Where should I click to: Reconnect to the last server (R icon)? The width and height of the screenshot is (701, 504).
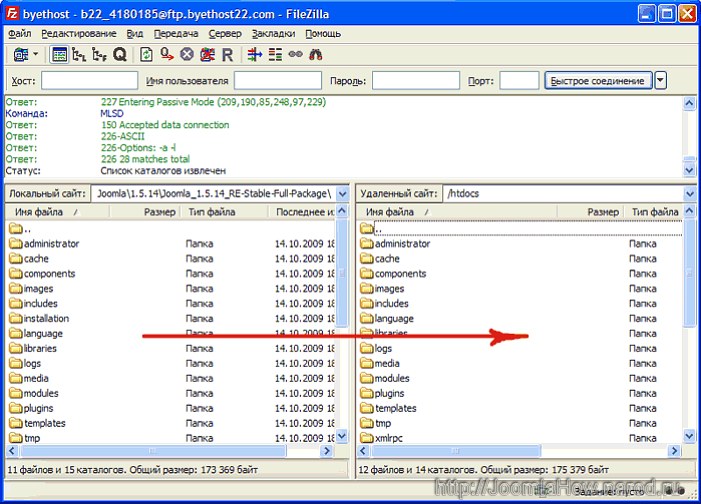click(227, 55)
